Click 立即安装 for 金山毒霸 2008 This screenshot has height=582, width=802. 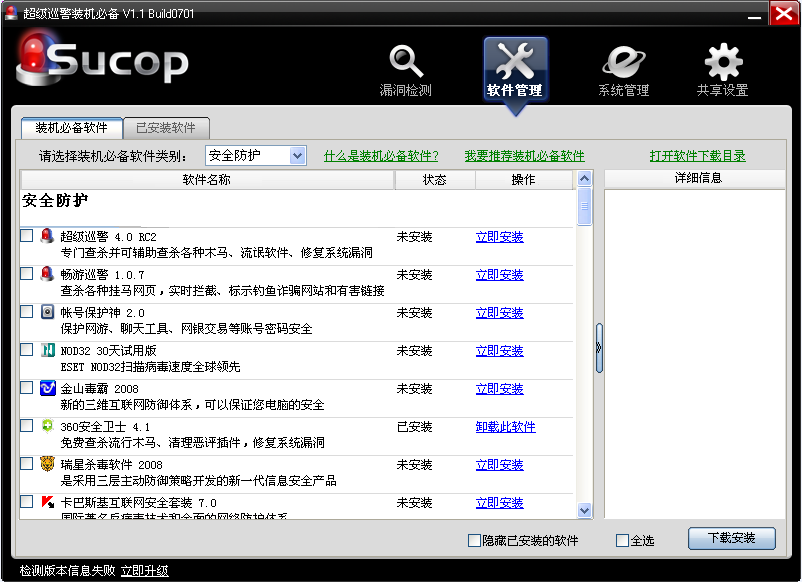(500, 389)
